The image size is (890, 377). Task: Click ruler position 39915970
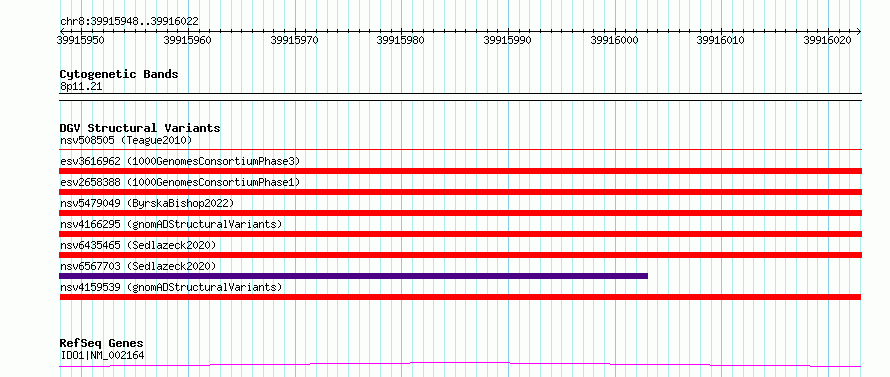click(295, 40)
